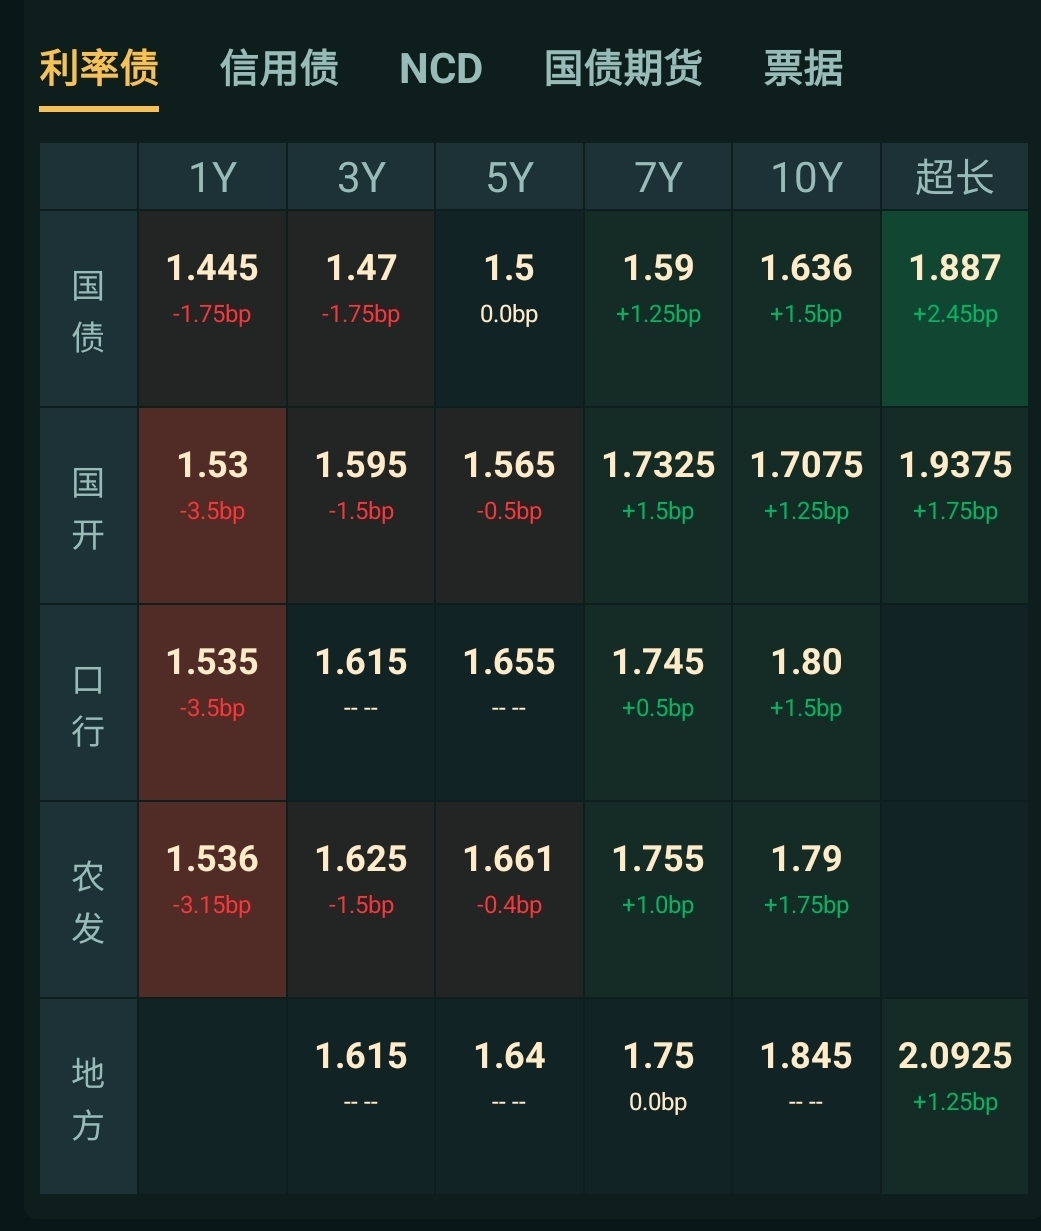
Task: Click 口行 5Y yield 1.655
Action: tap(509, 681)
